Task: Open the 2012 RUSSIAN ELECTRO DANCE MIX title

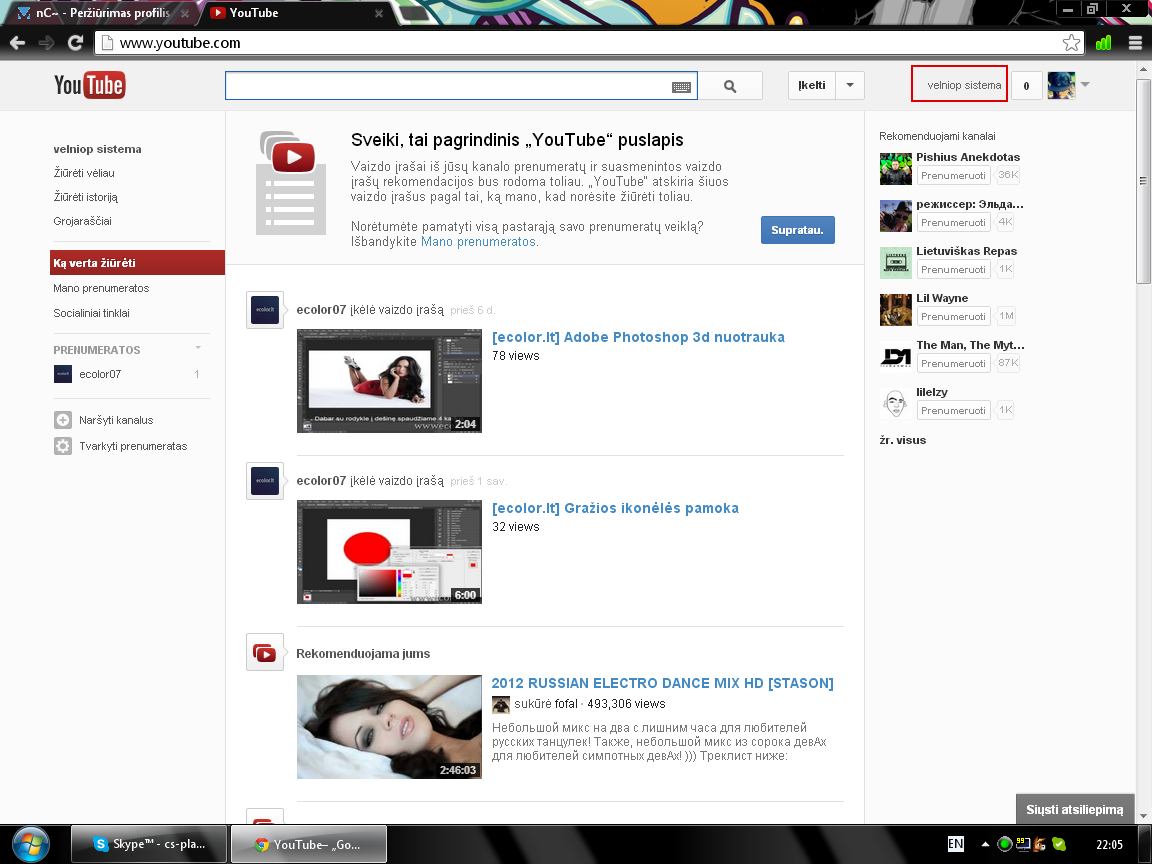Action: 663,683
